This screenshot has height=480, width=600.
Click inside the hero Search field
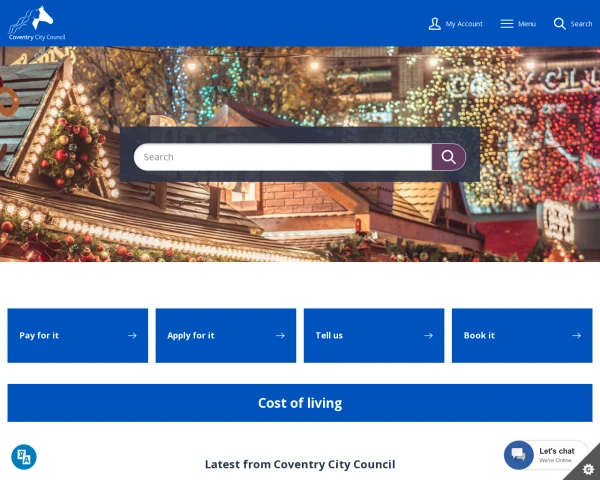click(x=283, y=157)
